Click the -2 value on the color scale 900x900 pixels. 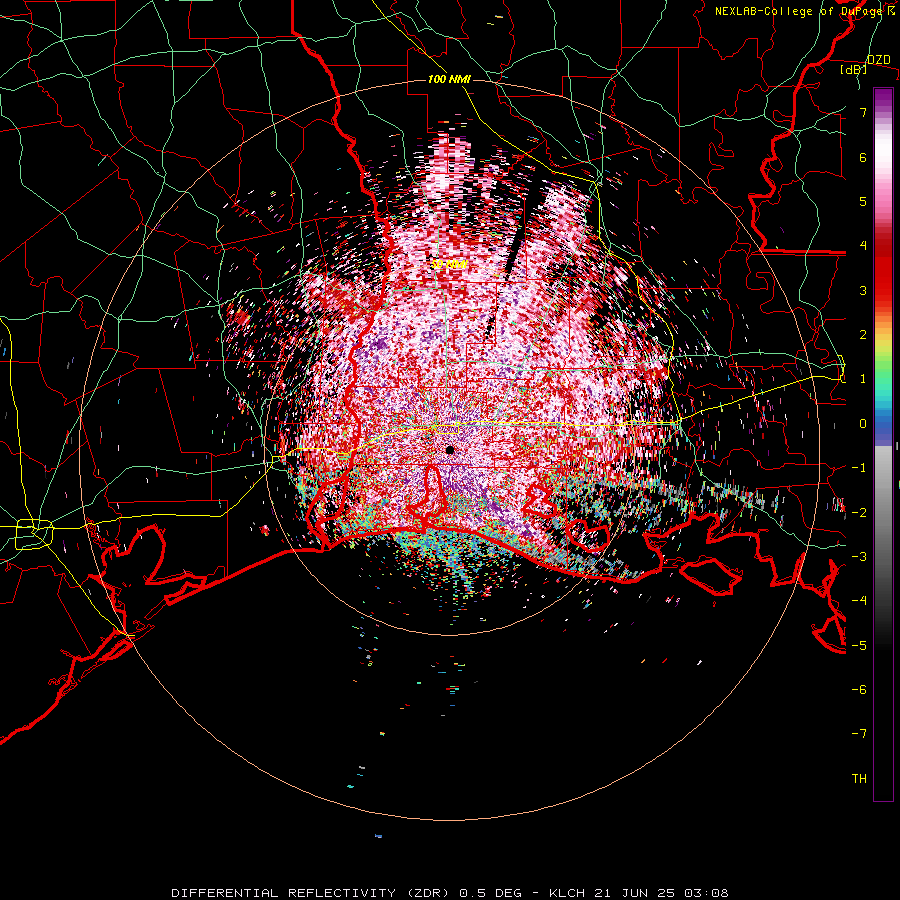click(x=859, y=512)
